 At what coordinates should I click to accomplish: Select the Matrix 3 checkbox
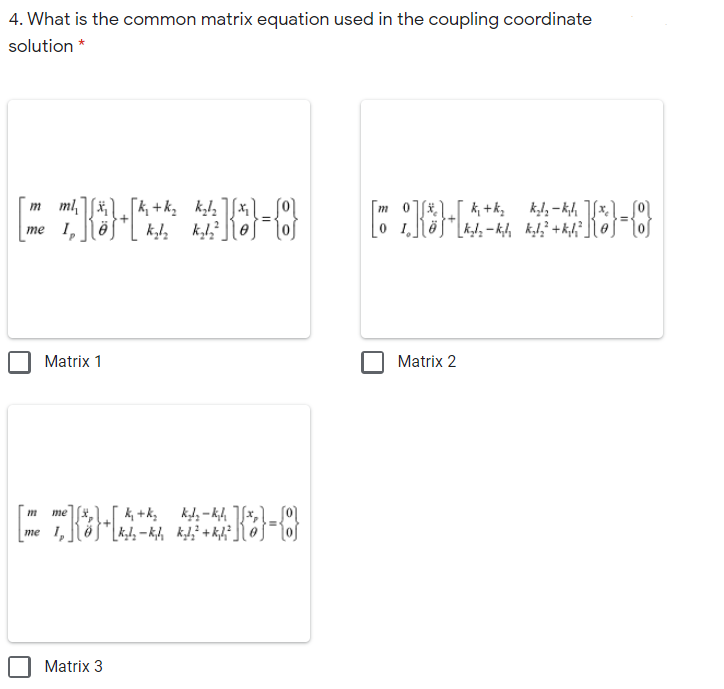[x=21, y=666]
